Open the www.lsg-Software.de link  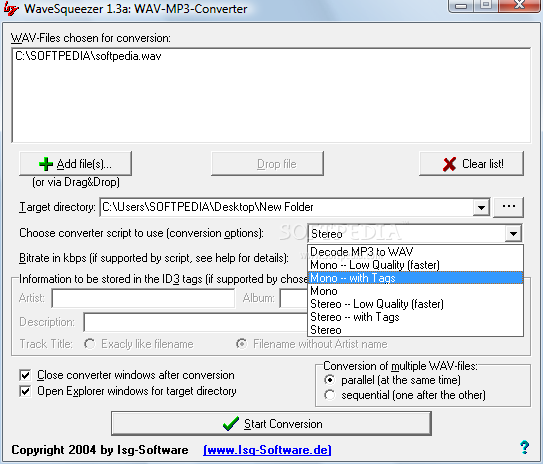pos(267,450)
